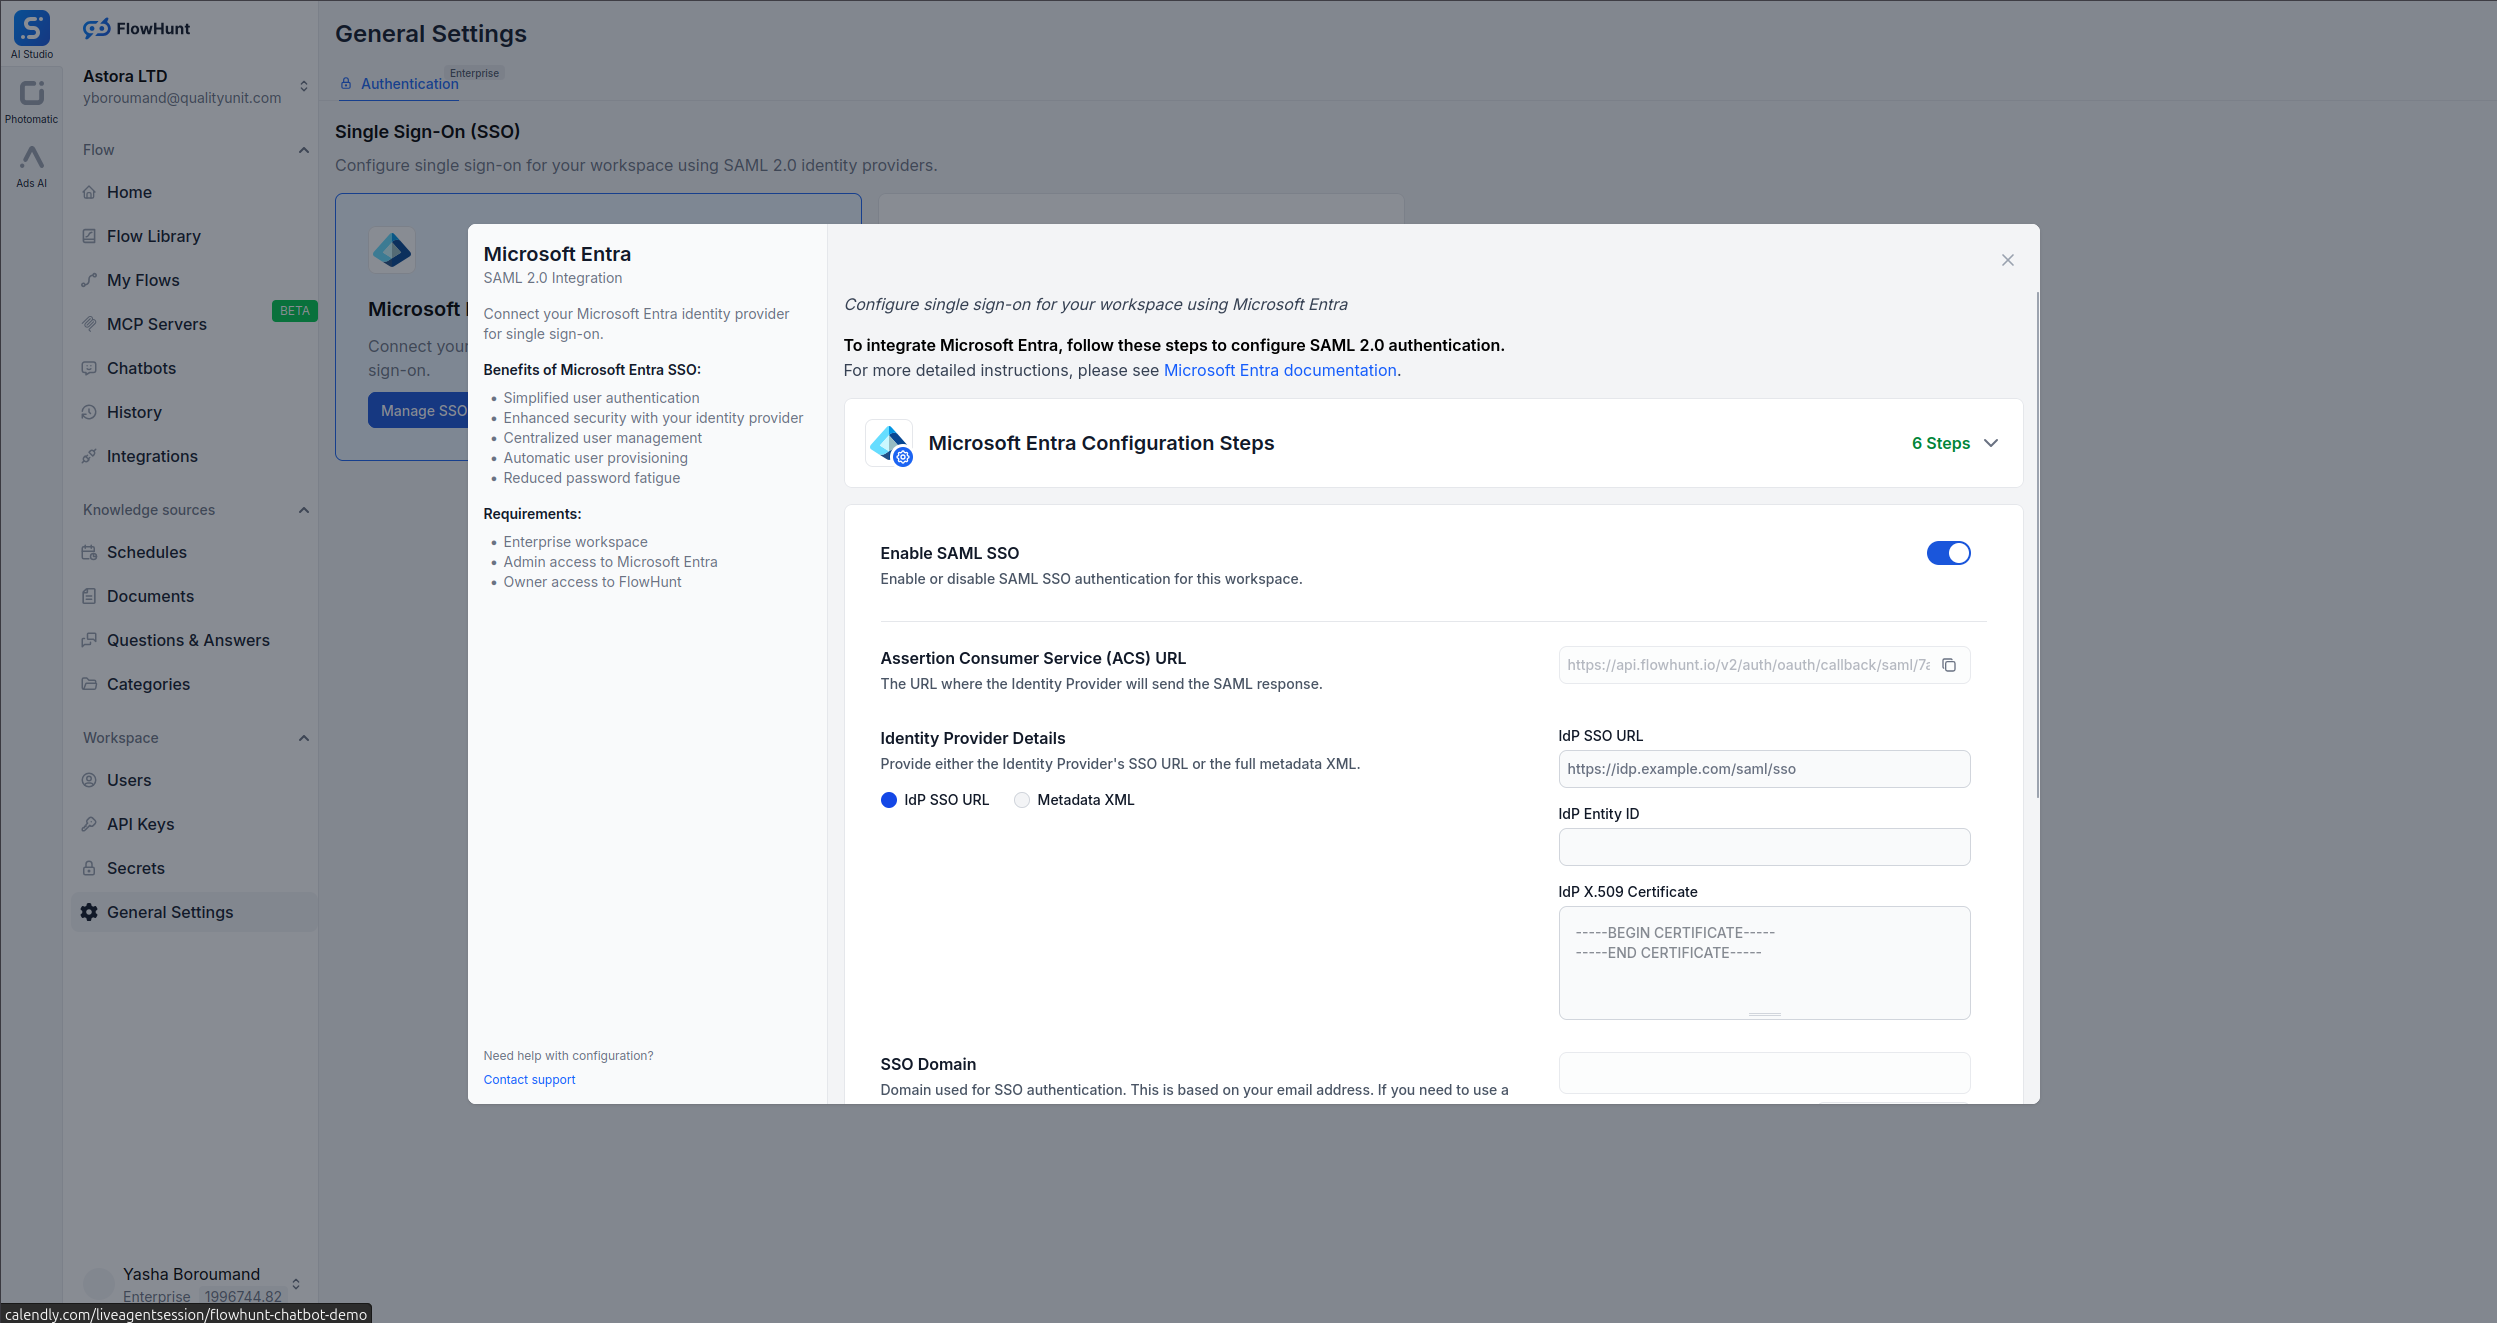Click the FlowHunt logo
Viewport: 2497px width, 1323px height.
click(137, 28)
